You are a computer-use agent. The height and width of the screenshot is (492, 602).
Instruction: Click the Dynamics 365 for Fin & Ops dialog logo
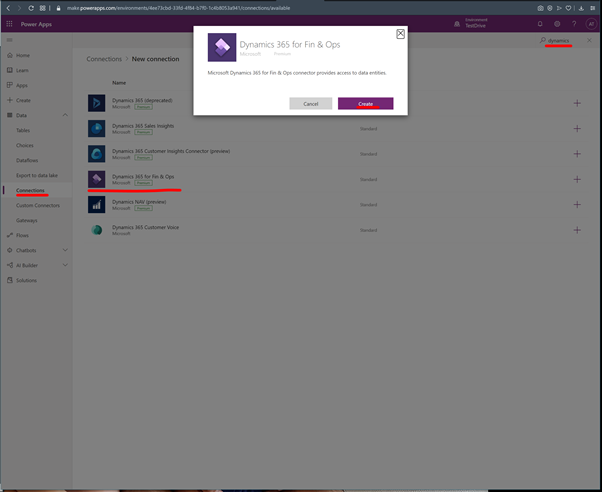(x=222, y=47)
